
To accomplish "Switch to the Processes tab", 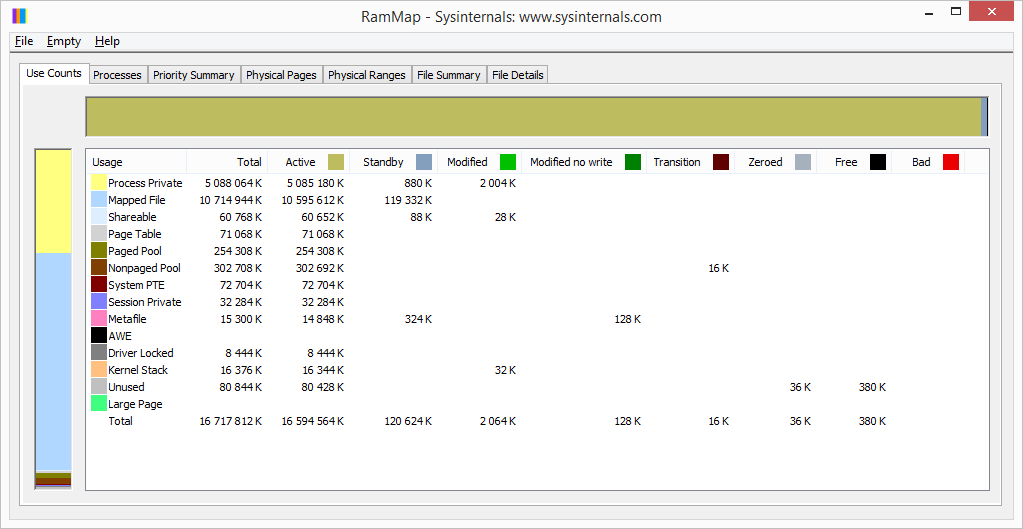I will coord(117,75).
